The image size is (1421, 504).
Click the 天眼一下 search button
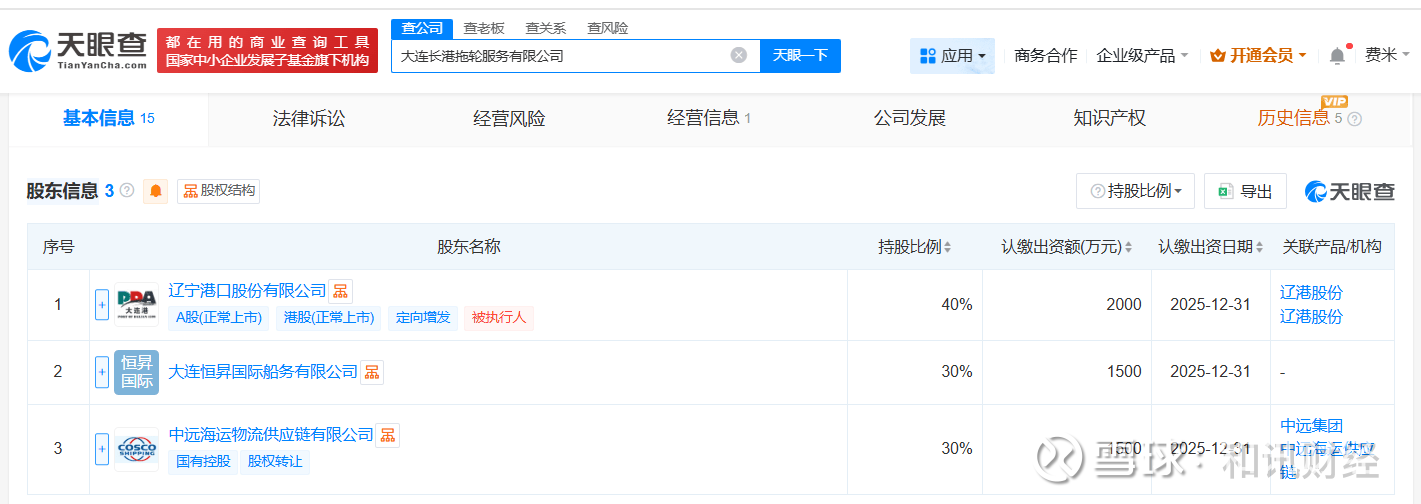800,56
